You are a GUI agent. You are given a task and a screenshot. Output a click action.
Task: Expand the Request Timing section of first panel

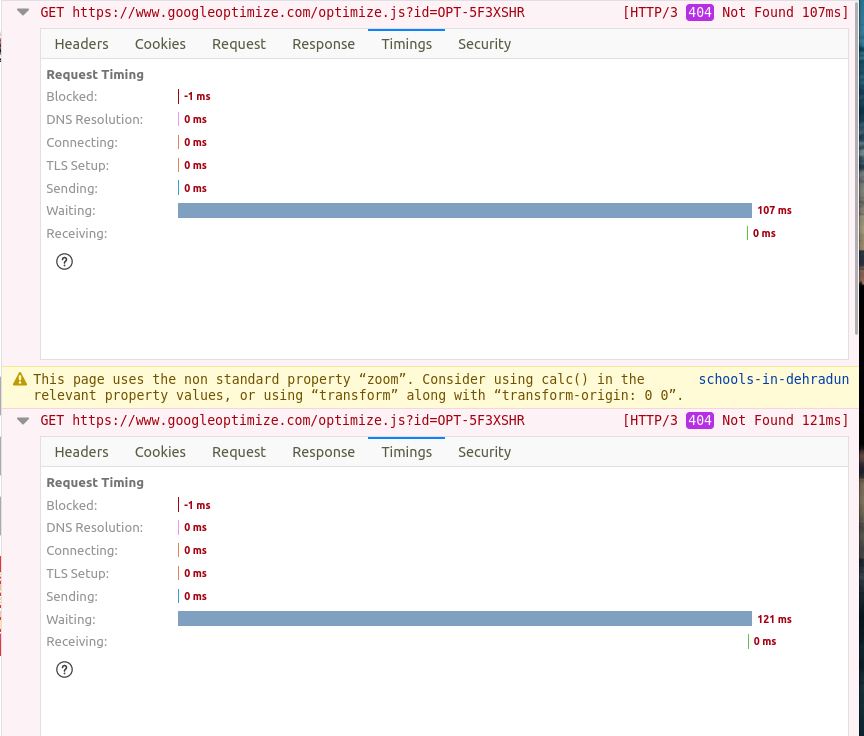tap(94, 74)
